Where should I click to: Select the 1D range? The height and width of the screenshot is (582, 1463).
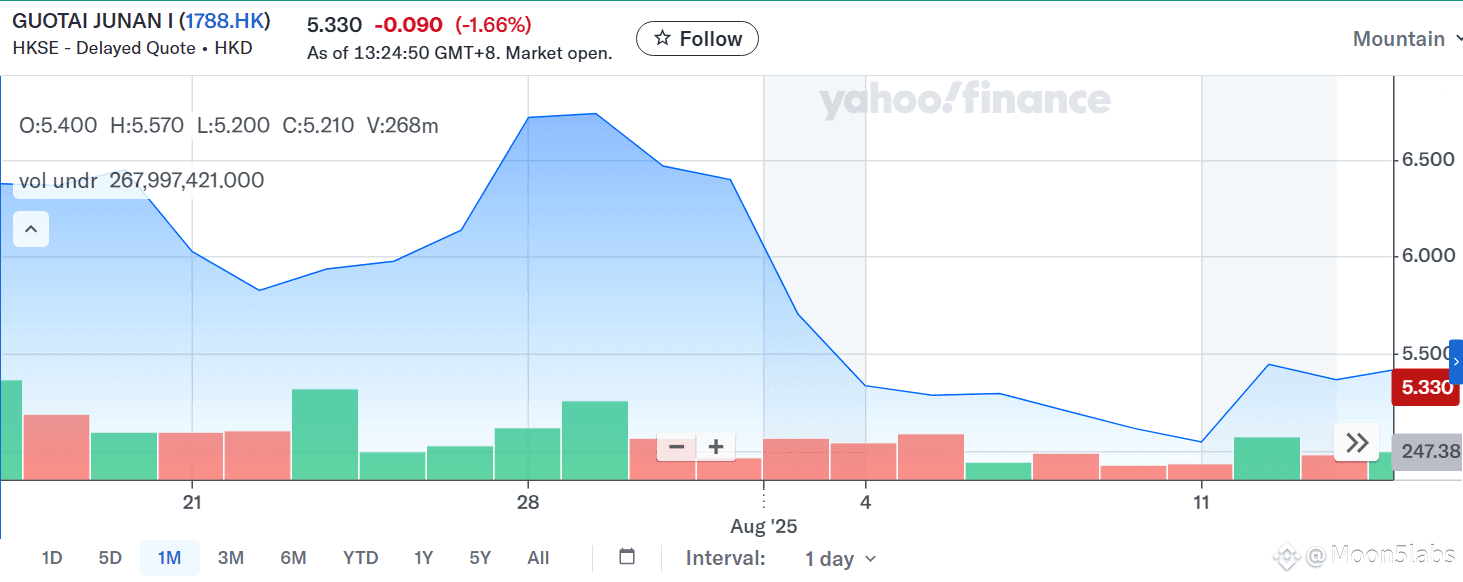click(52, 558)
